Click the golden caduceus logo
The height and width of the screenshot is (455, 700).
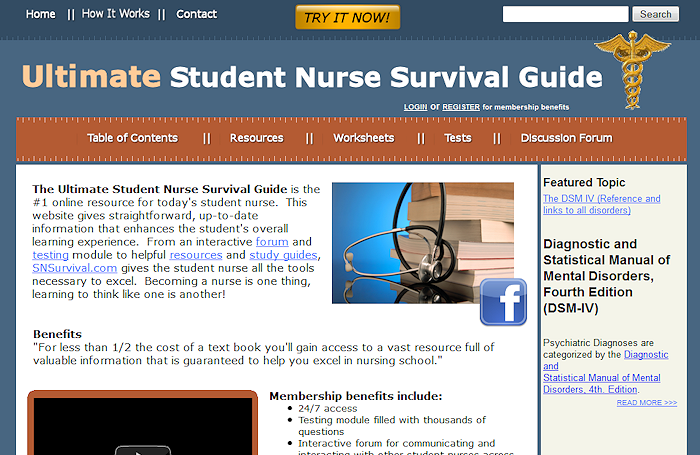pos(632,70)
